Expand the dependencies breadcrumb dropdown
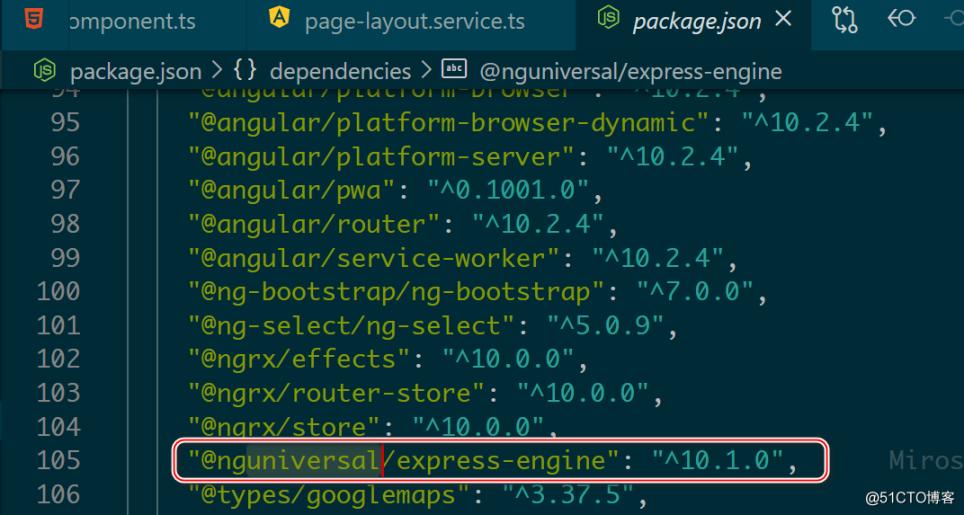This screenshot has width=964, height=515. [340, 71]
